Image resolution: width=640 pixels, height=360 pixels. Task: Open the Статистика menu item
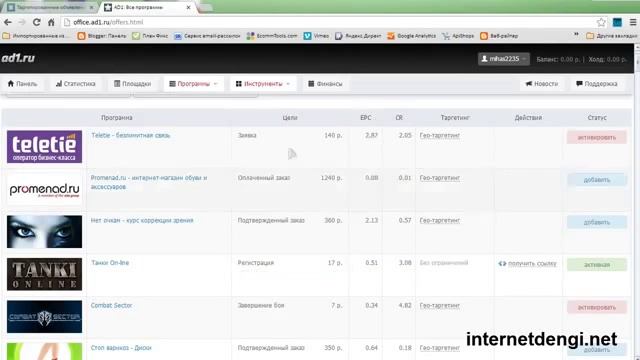pos(76,84)
